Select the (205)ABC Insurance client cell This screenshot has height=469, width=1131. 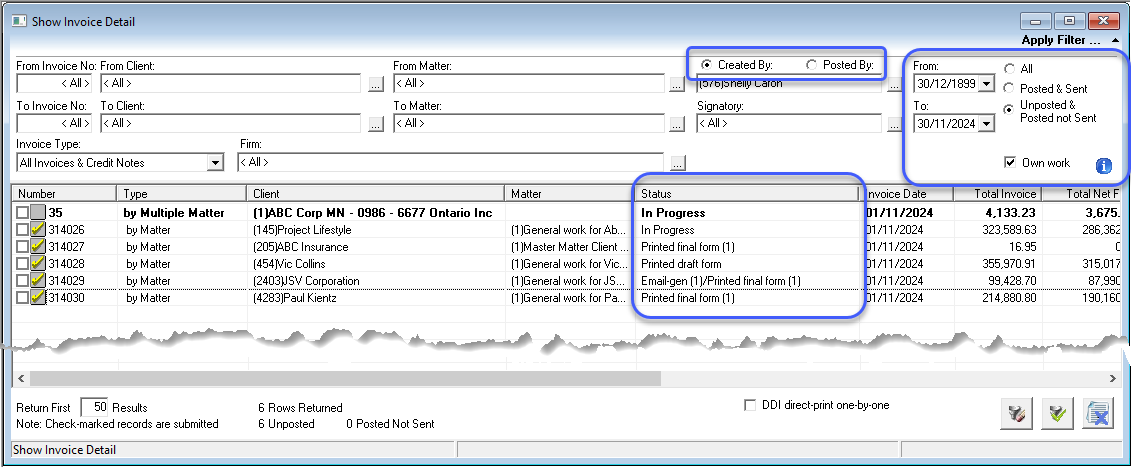coord(376,247)
